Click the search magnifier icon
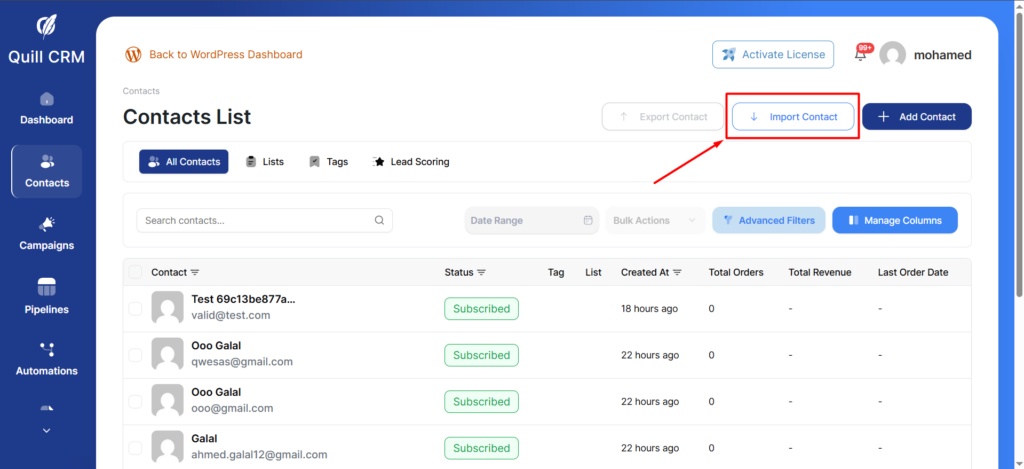Viewport: 1024px width, 469px height. click(x=379, y=221)
